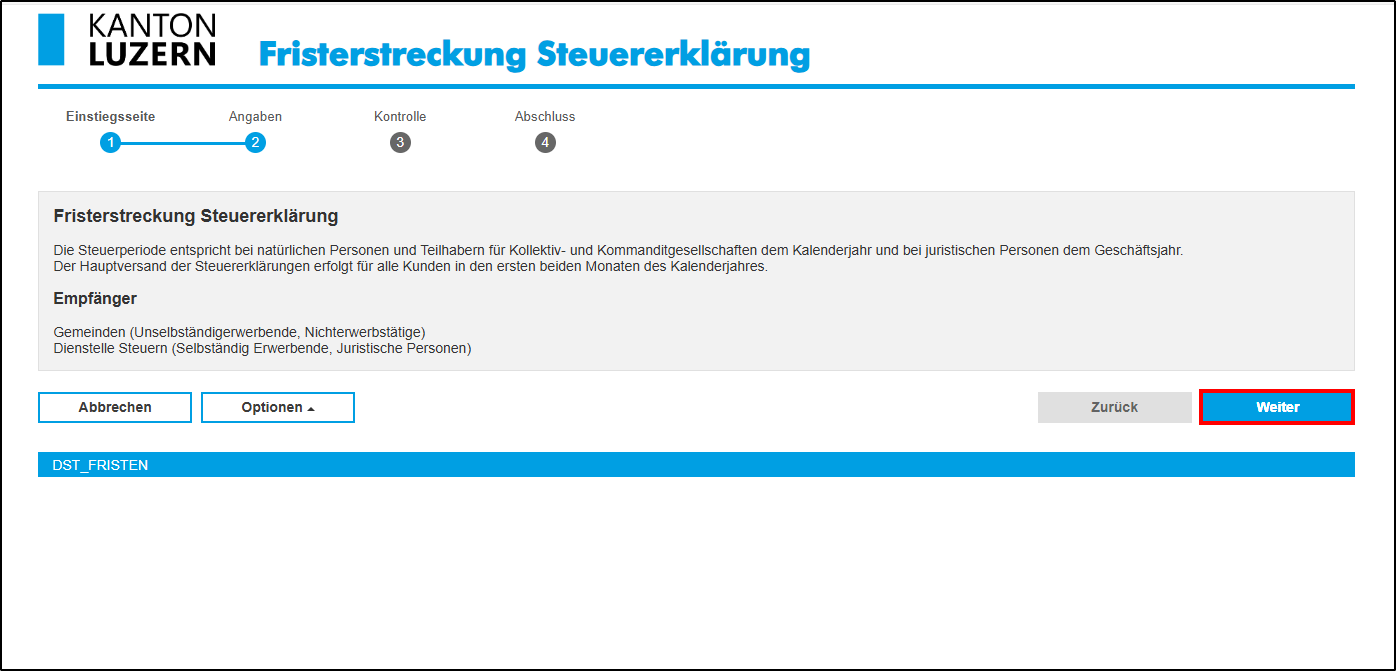Click the large blue page title heading
Screen dimensions: 1396x671
(534, 54)
